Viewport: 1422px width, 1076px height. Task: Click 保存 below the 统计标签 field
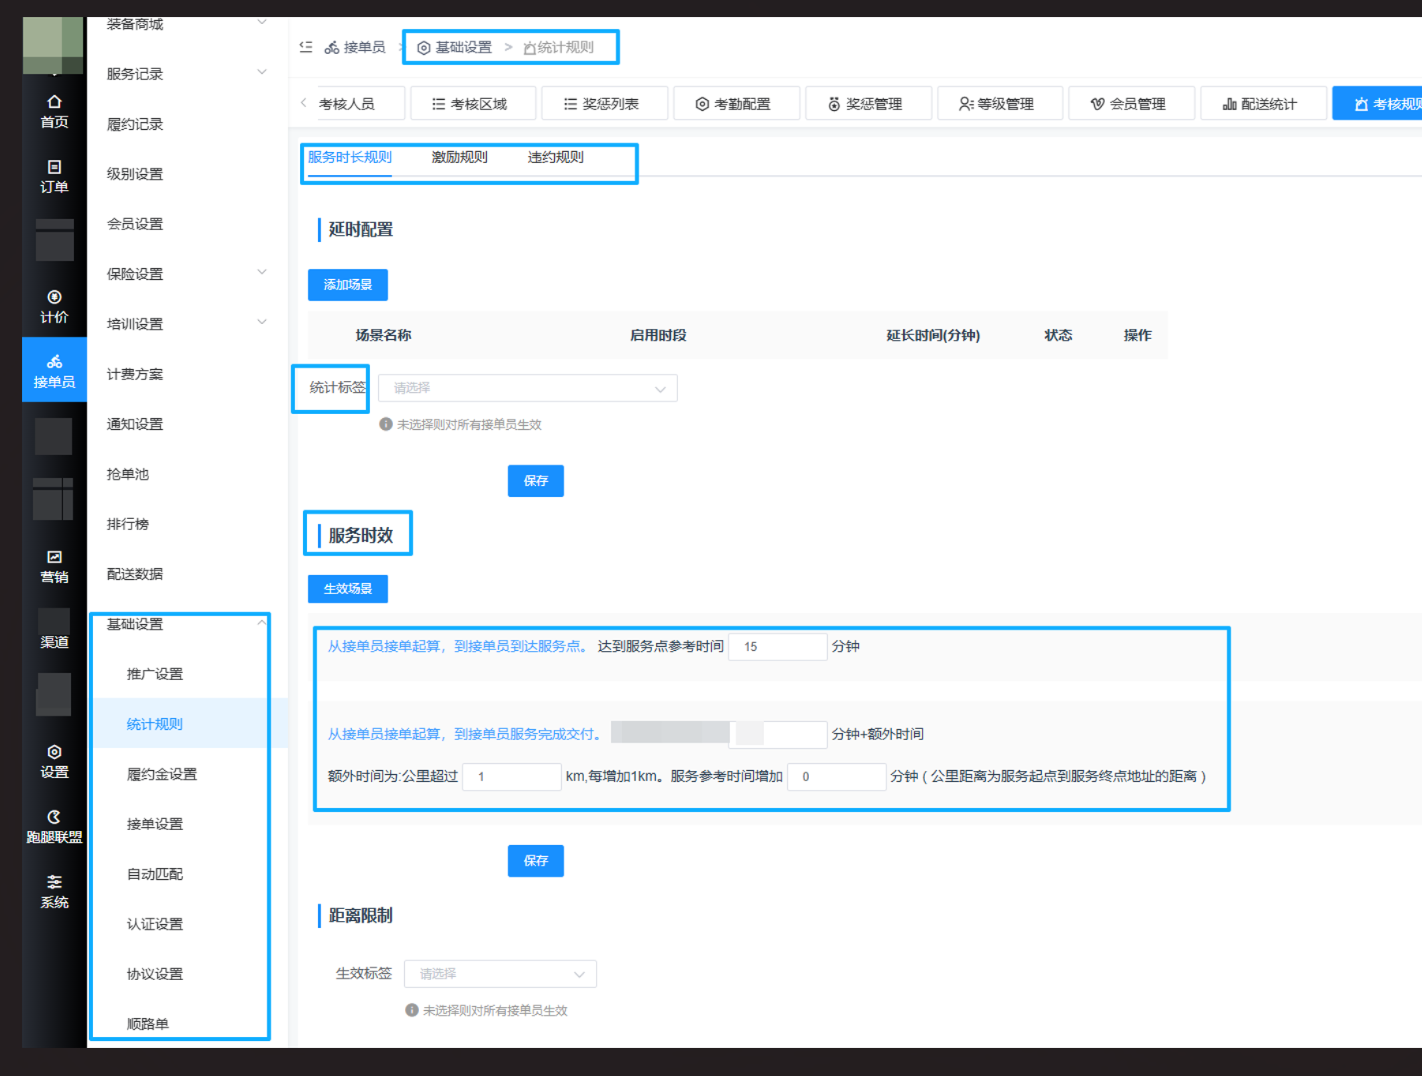pos(536,481)
